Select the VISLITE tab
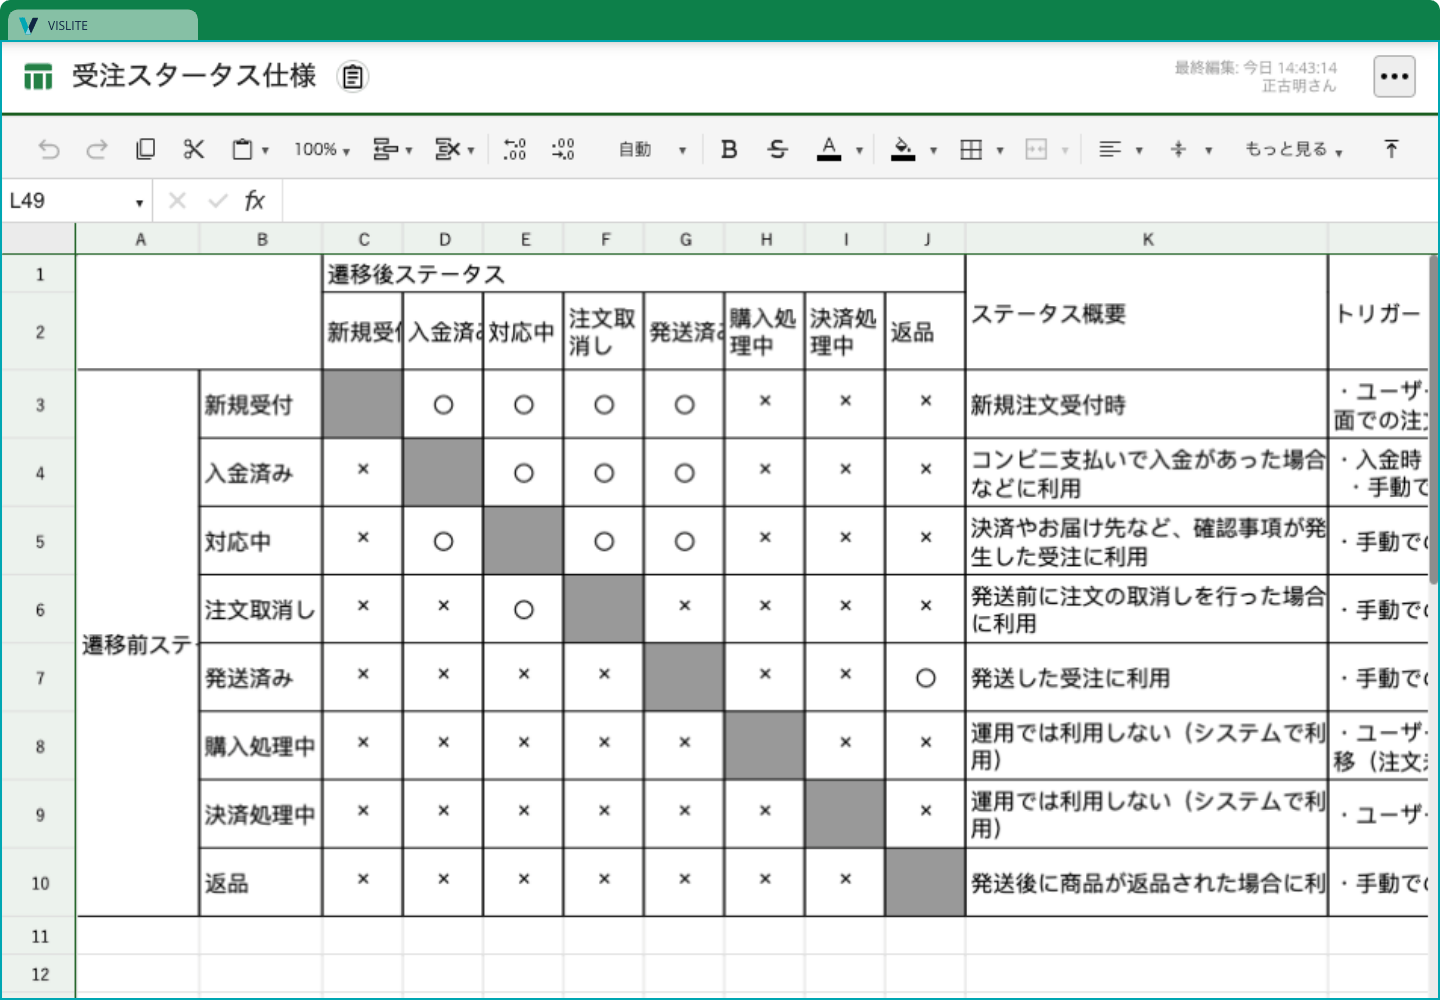This screenshot has width=1440, height=1000. tap(103, 25)
